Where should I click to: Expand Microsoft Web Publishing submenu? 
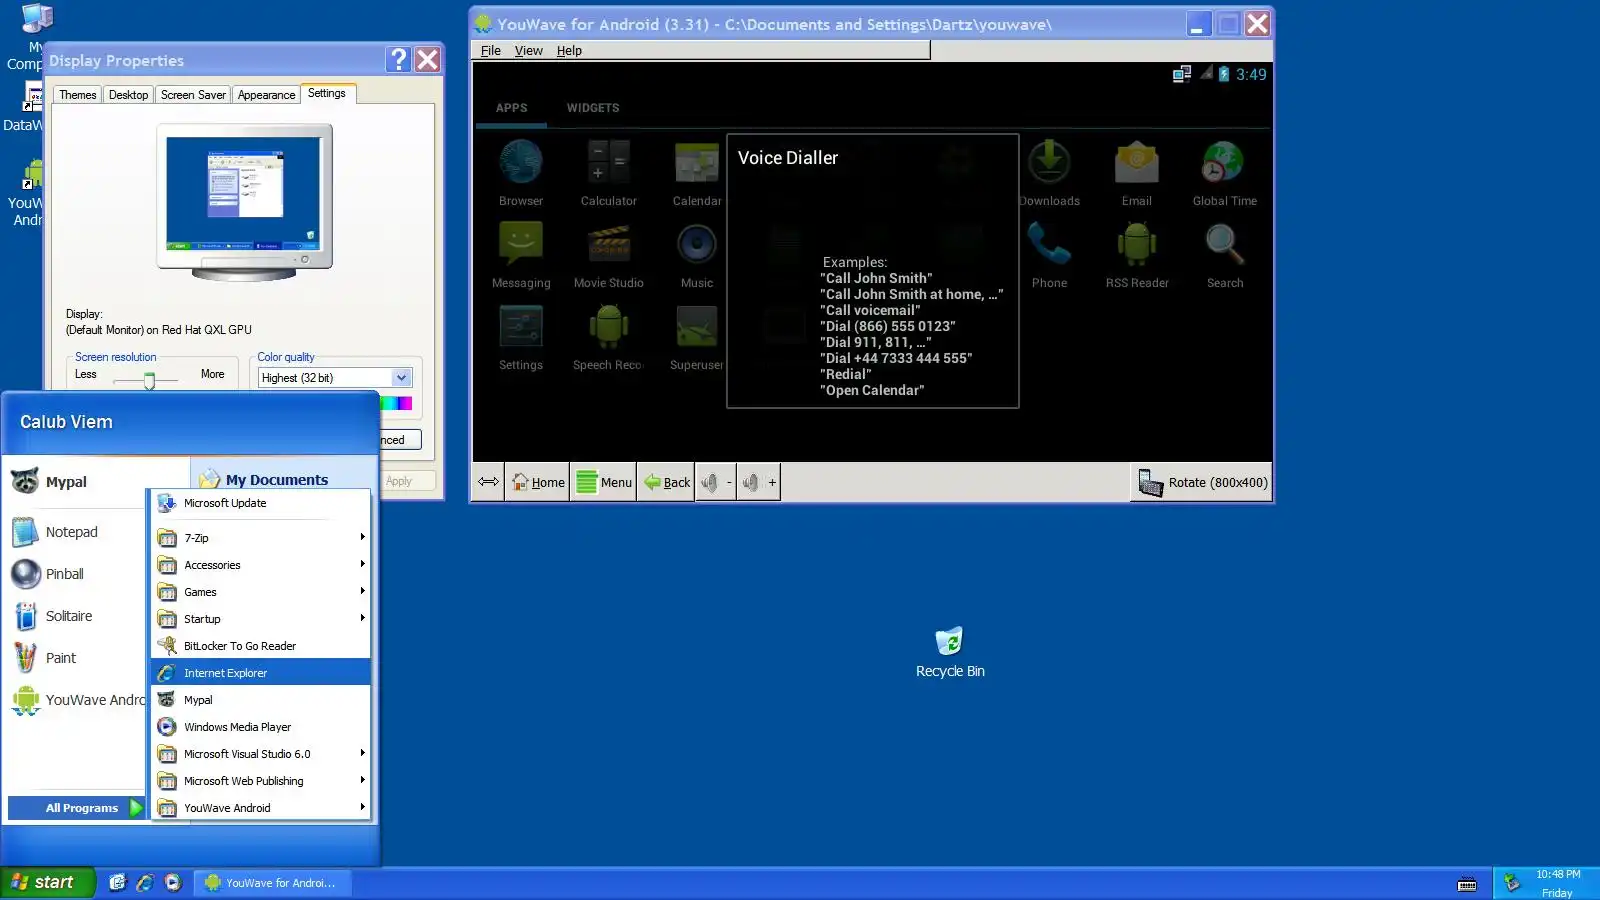261,781
